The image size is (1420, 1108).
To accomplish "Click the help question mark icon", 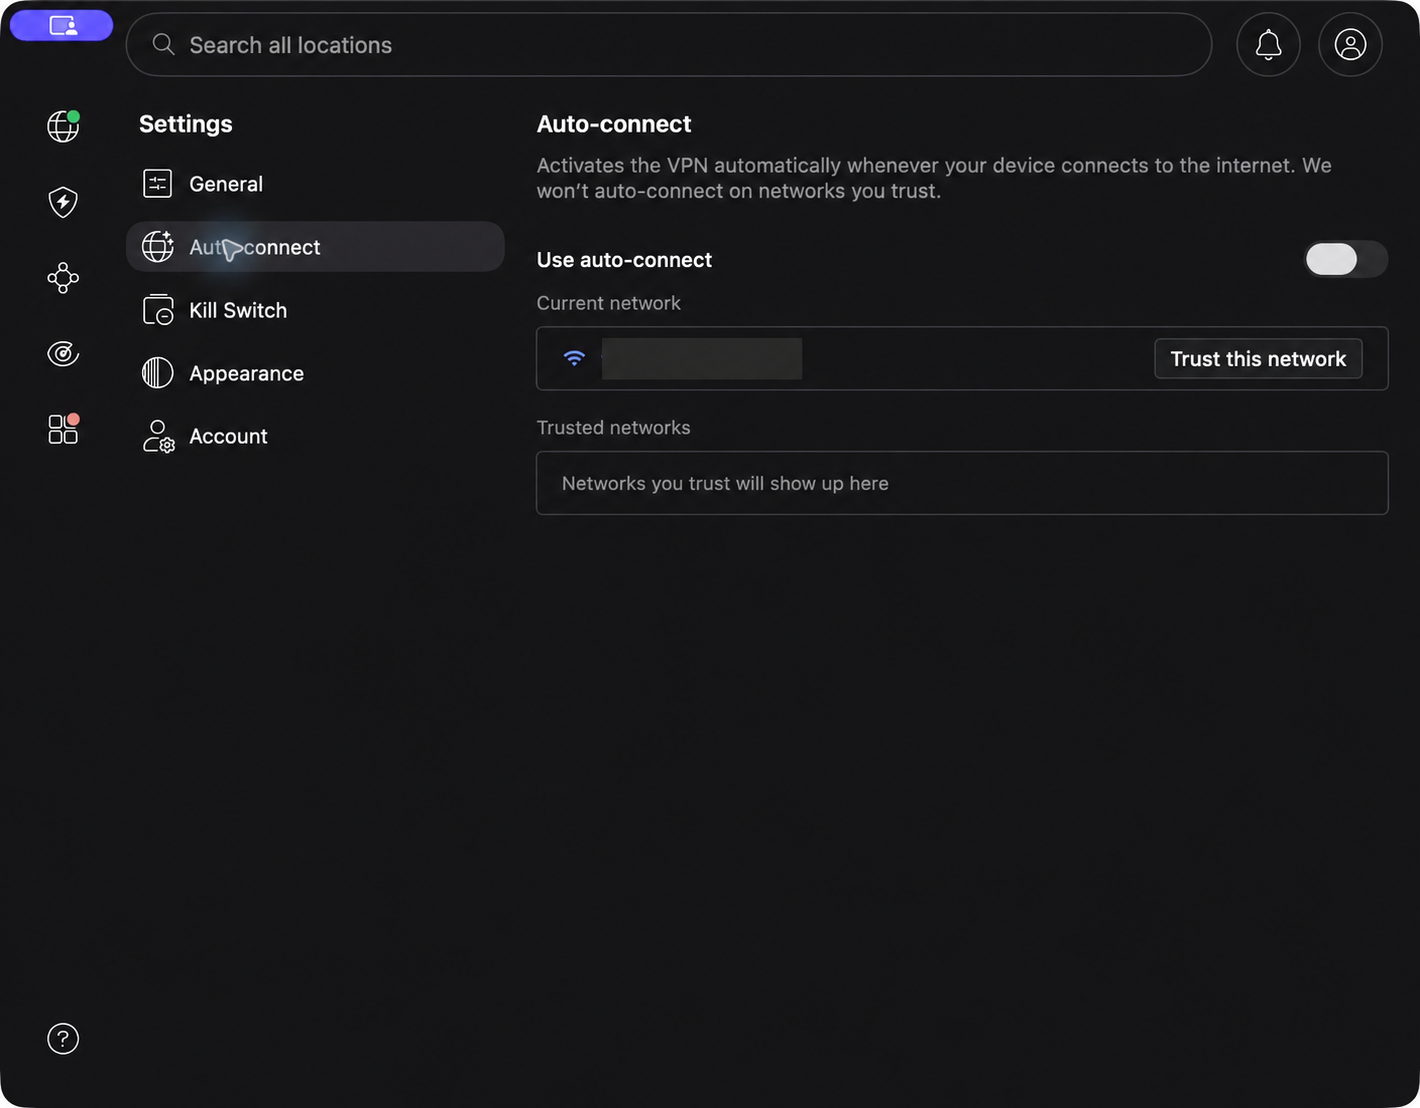I will [x=63, y=1039].
